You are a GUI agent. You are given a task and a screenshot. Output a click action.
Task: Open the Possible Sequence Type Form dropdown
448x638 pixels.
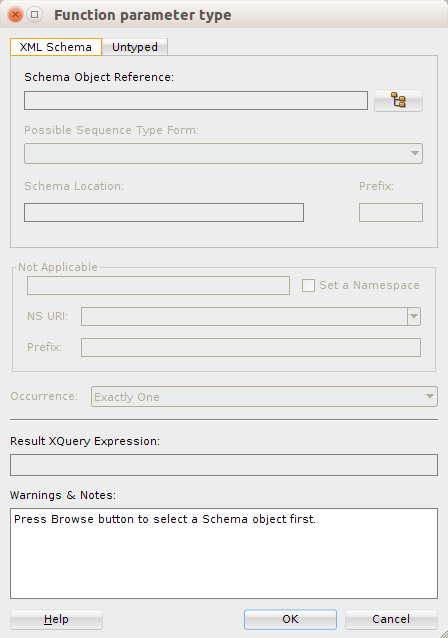pos(223,153)
